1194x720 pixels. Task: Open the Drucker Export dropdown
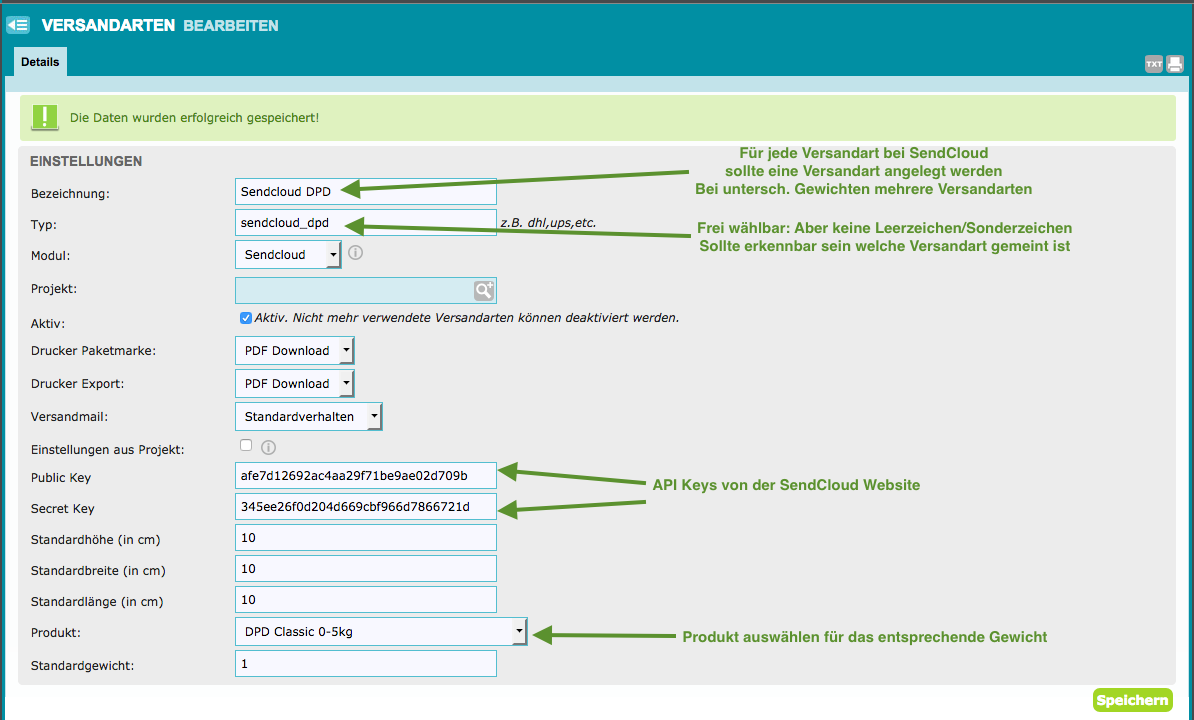pos(294,384)
